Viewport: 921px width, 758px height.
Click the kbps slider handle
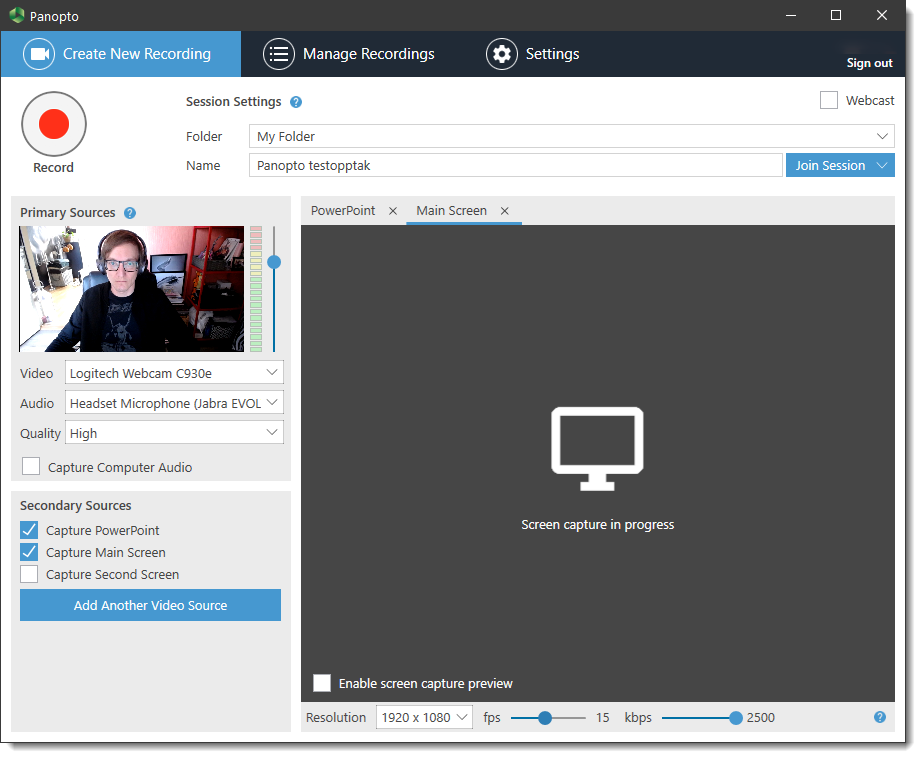735,717
